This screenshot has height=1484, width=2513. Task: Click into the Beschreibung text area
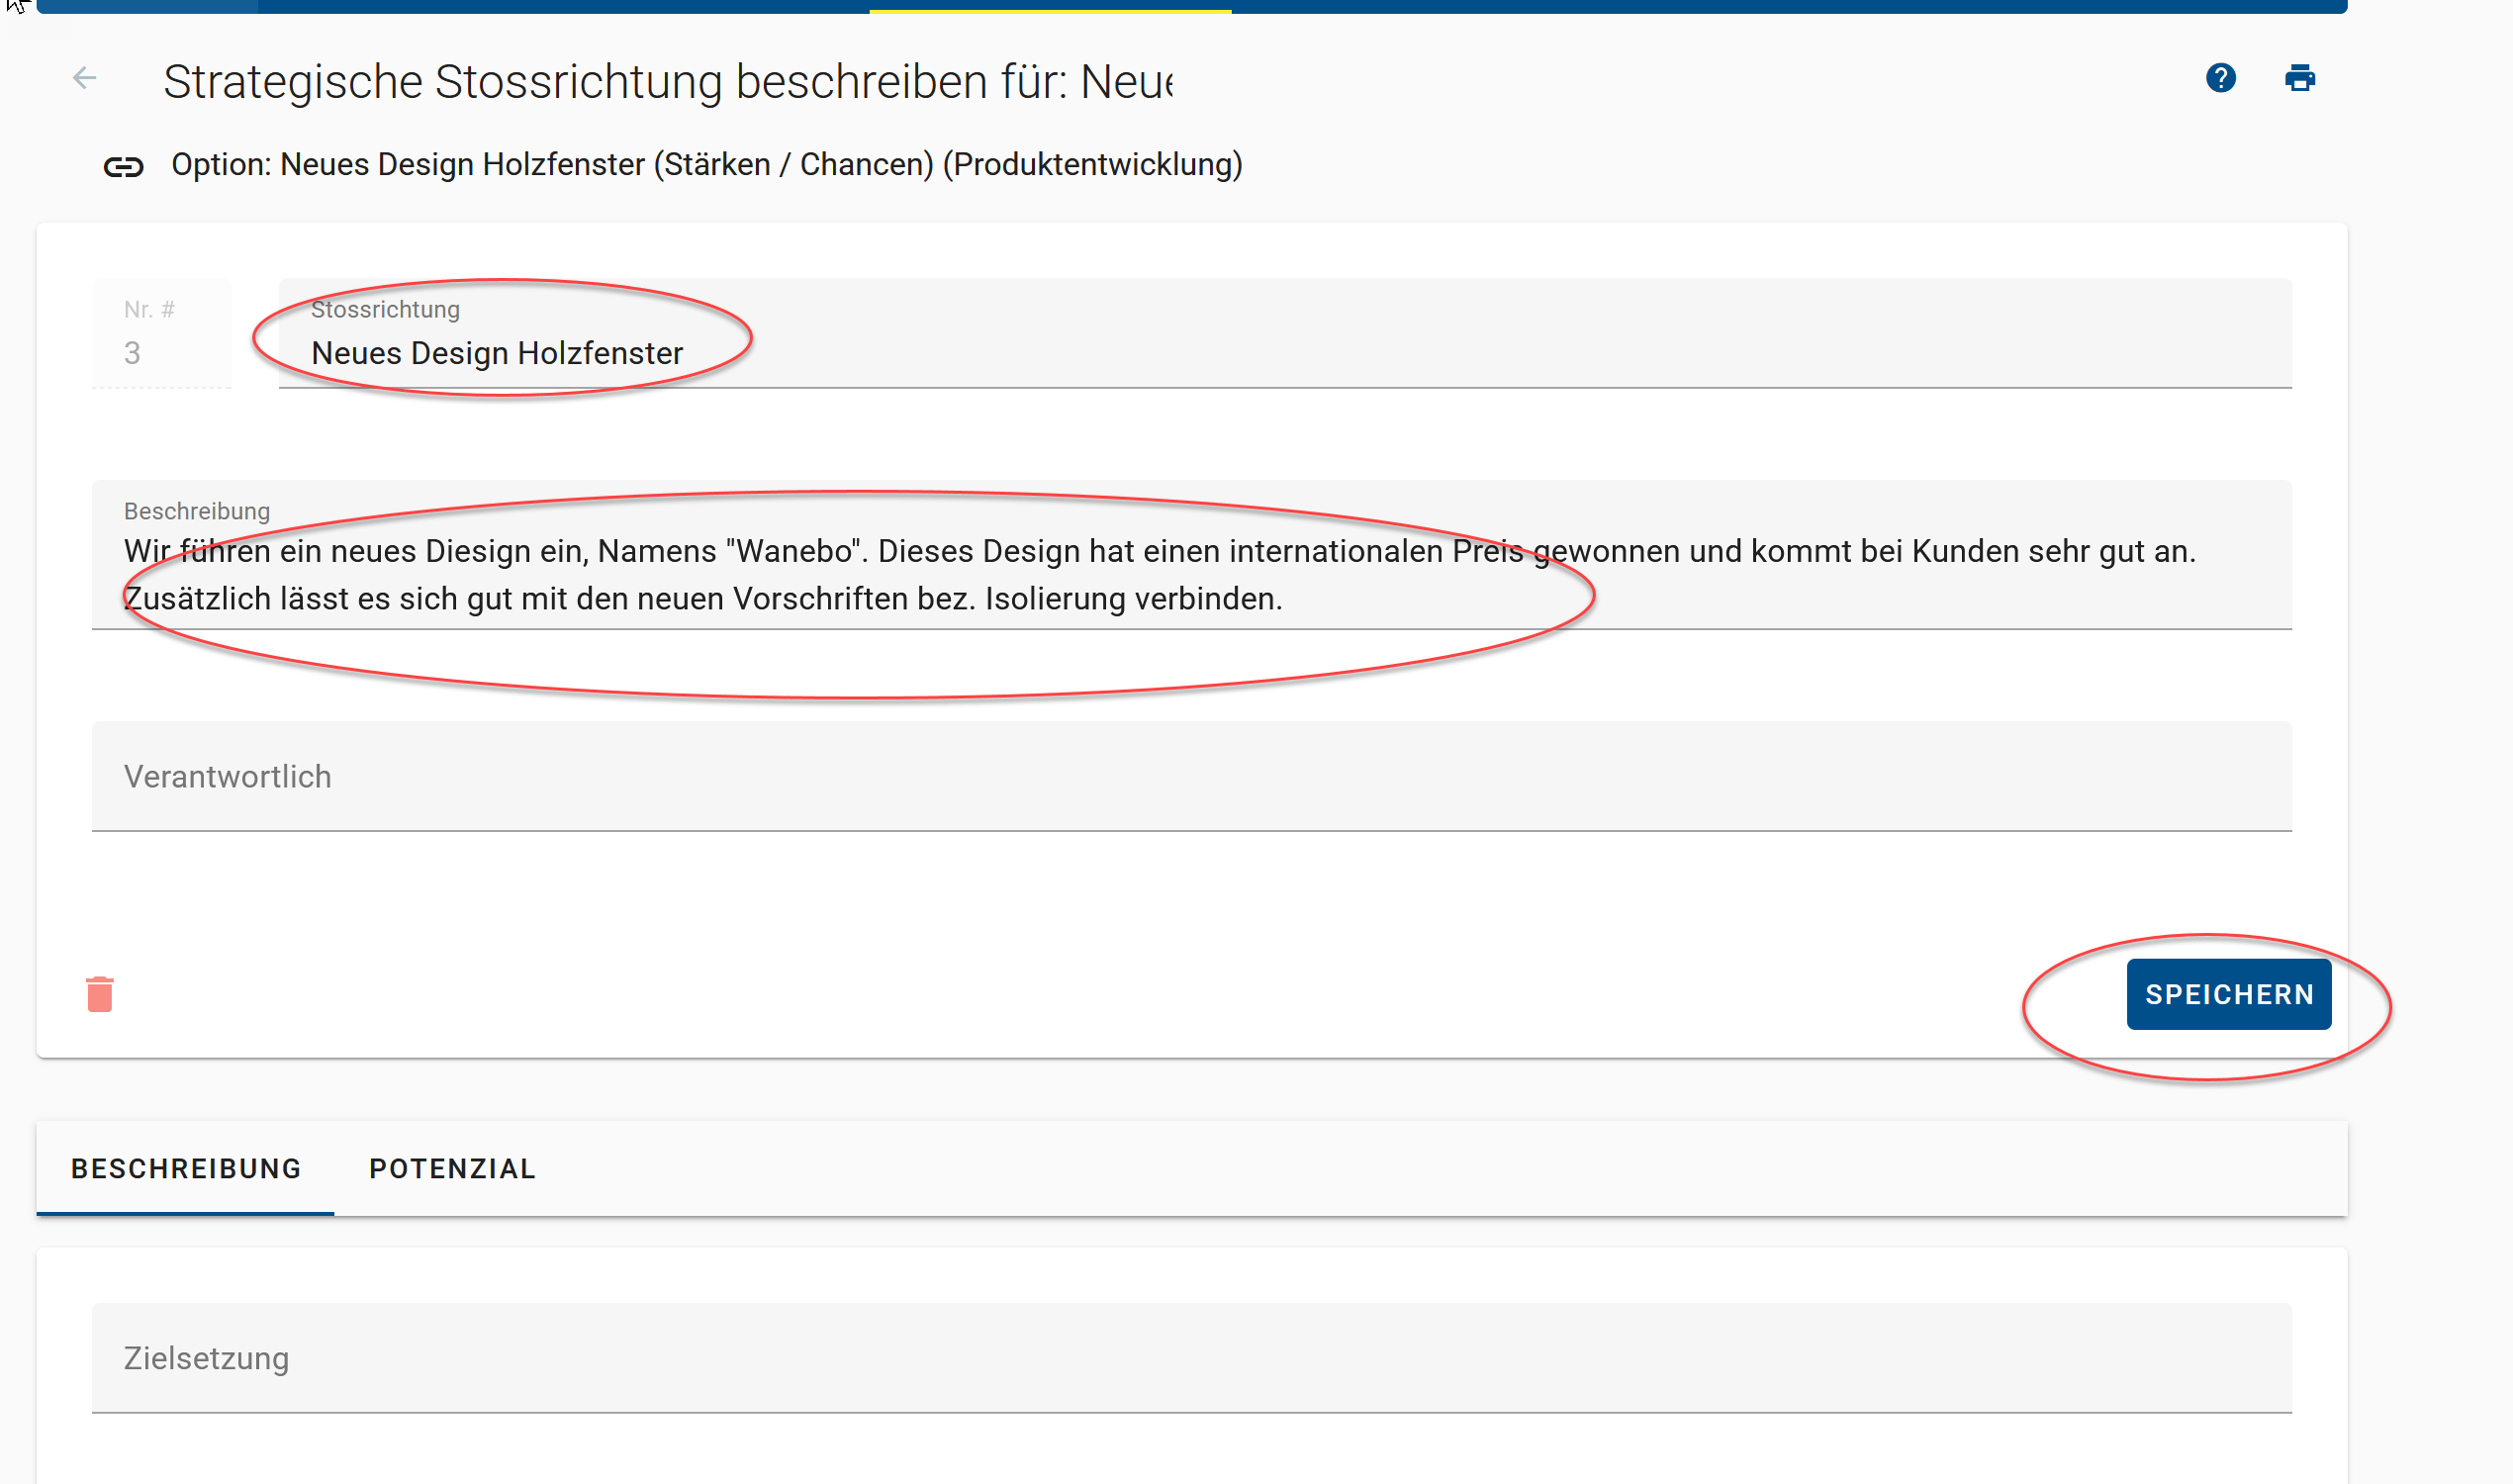tap(1191, 555)
